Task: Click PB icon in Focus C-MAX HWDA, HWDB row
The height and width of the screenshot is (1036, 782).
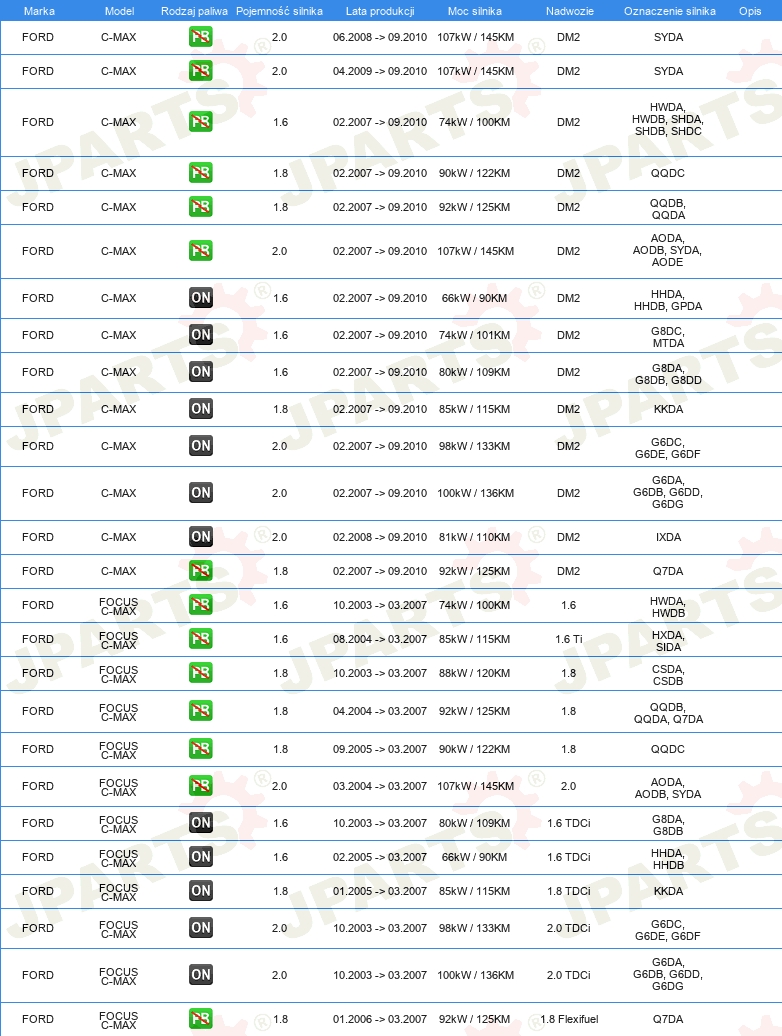Action: (x=201, y=605)
